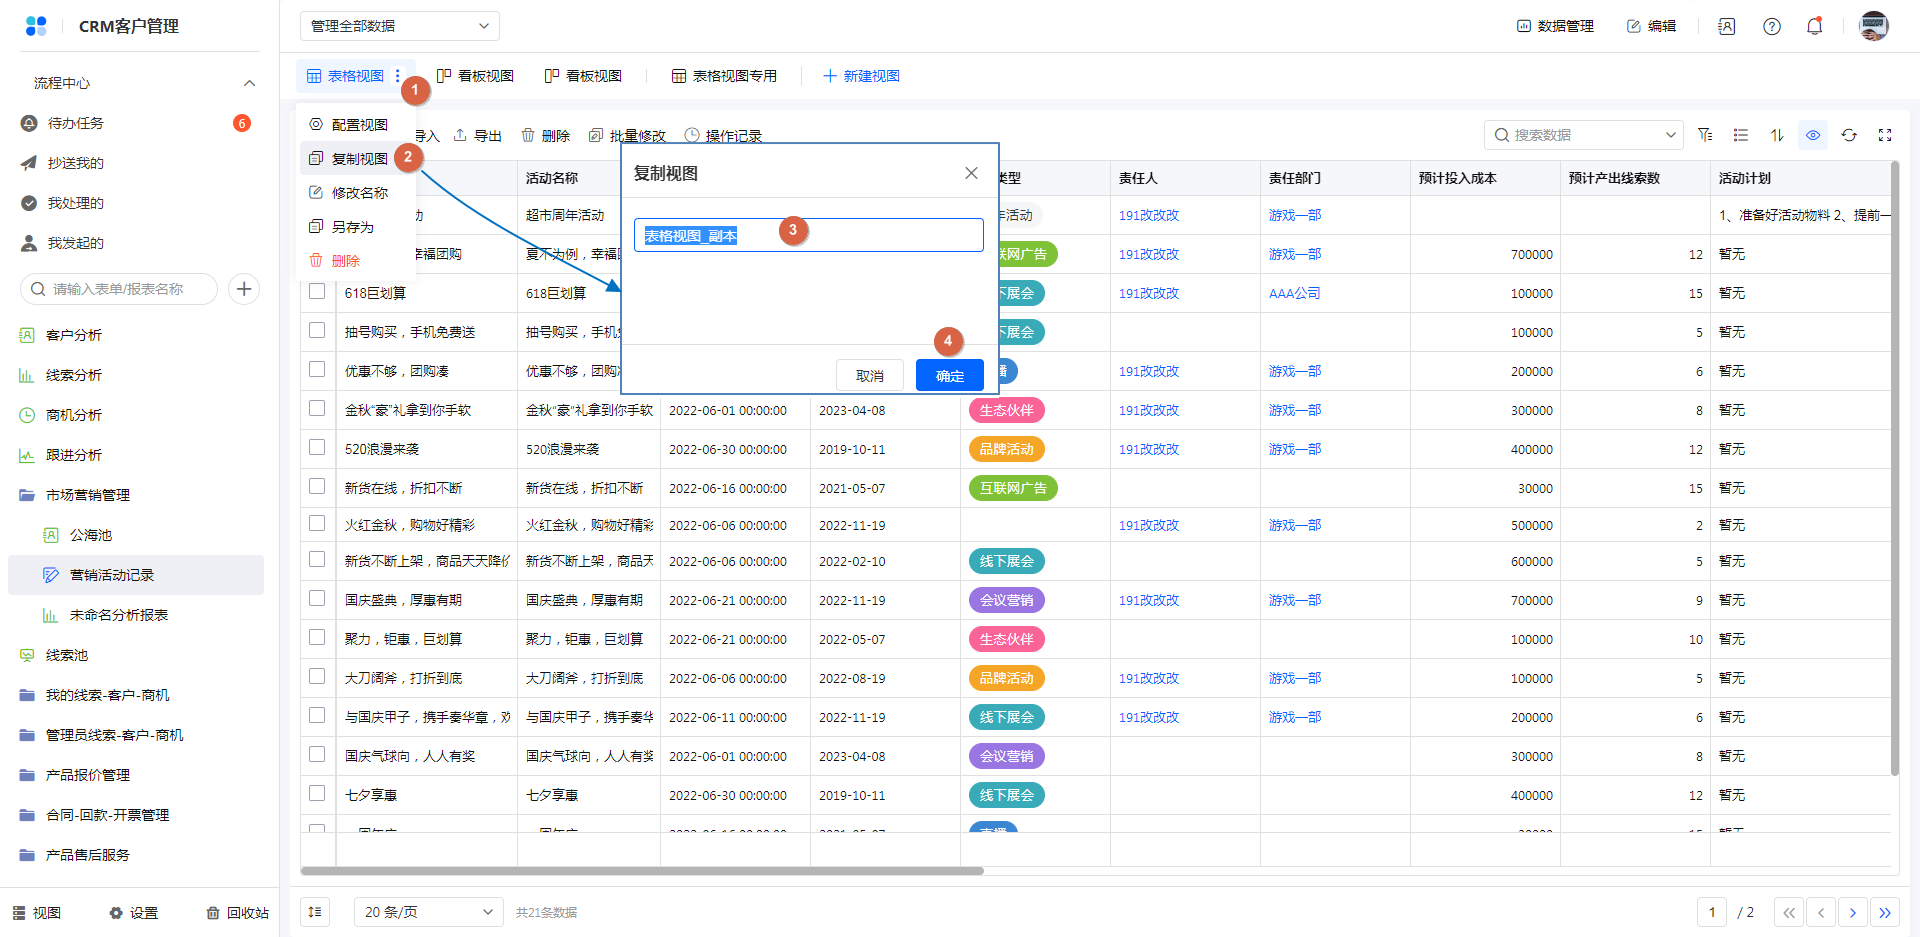This screenshot has width=1920, height=937.
Task: Open the help question mark icon
Action: 1771,27
